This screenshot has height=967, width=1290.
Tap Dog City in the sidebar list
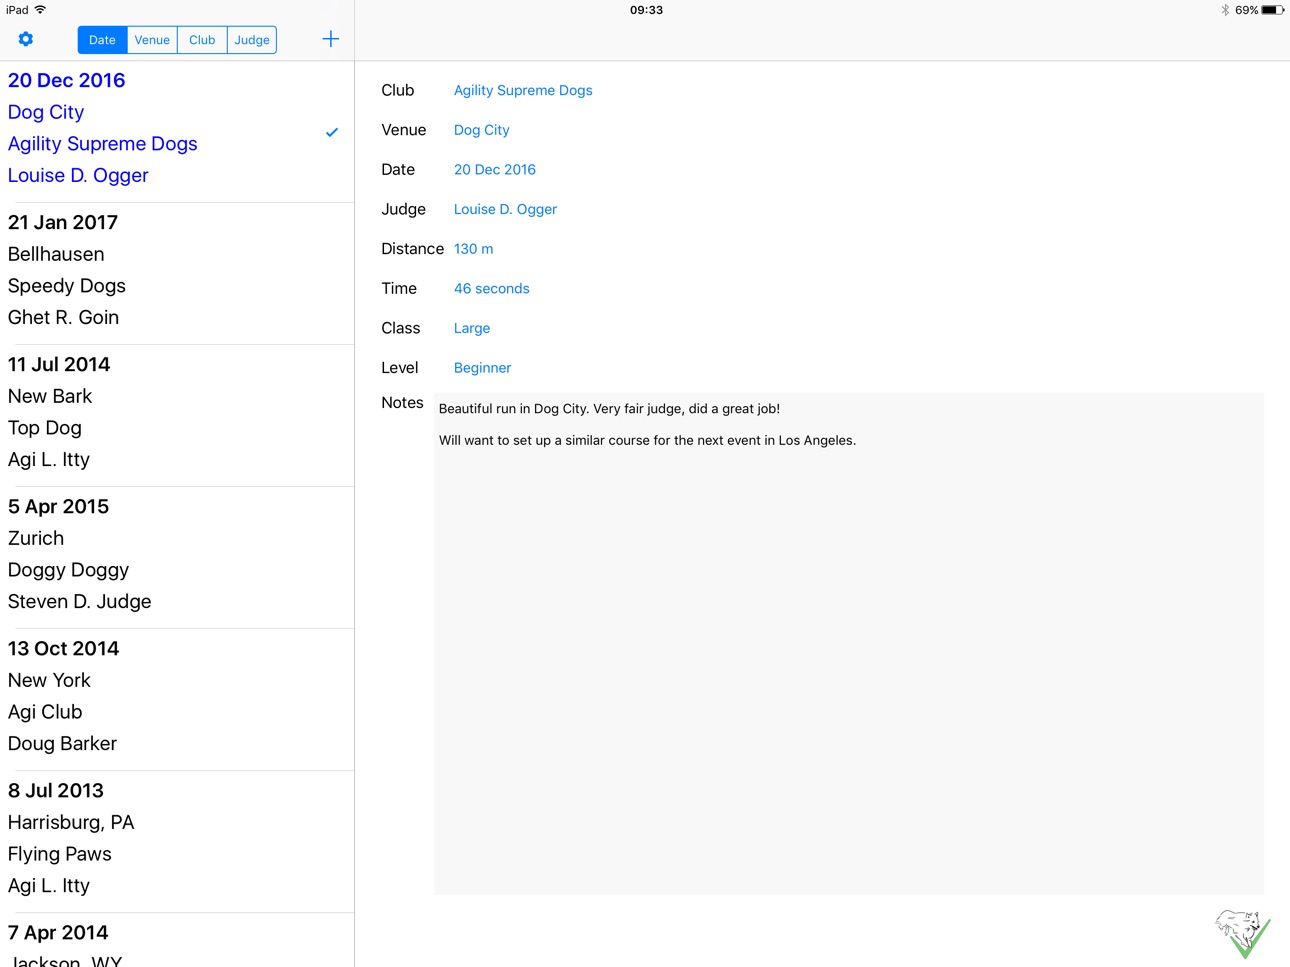tap(46, 112)
